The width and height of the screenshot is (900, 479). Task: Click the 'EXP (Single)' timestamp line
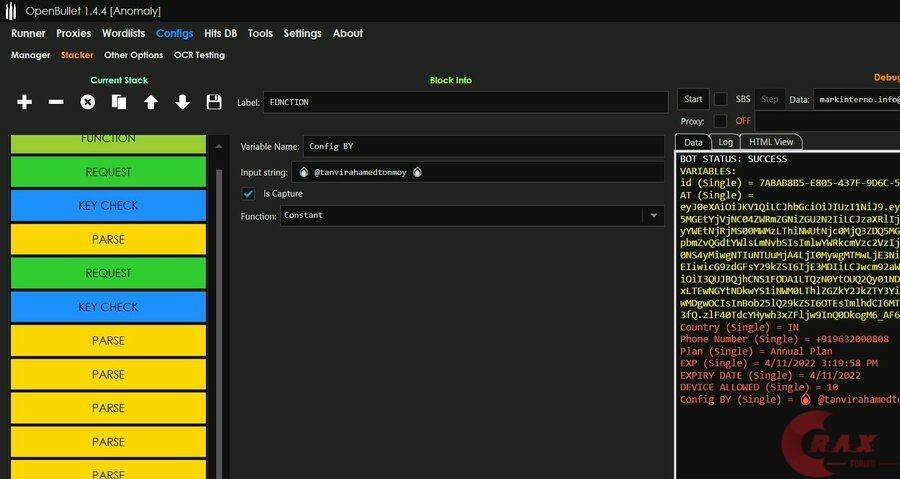tap(779, 363)
